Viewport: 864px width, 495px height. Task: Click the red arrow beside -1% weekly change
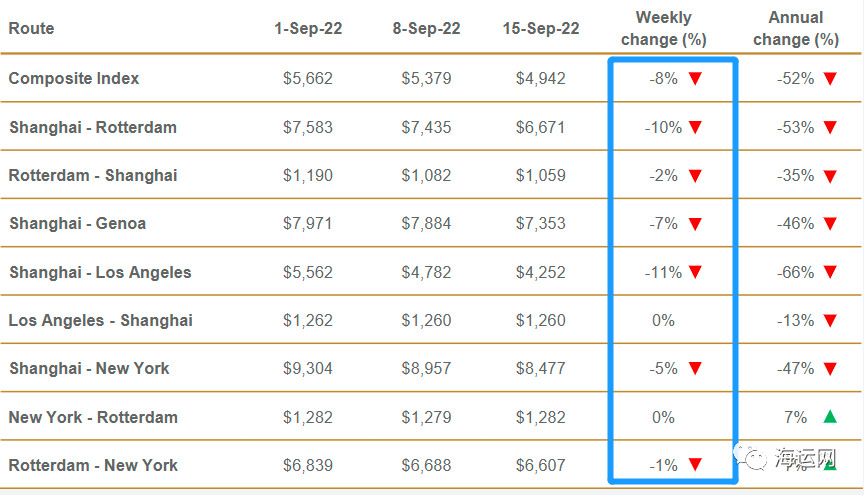click(x=696, y=465)
